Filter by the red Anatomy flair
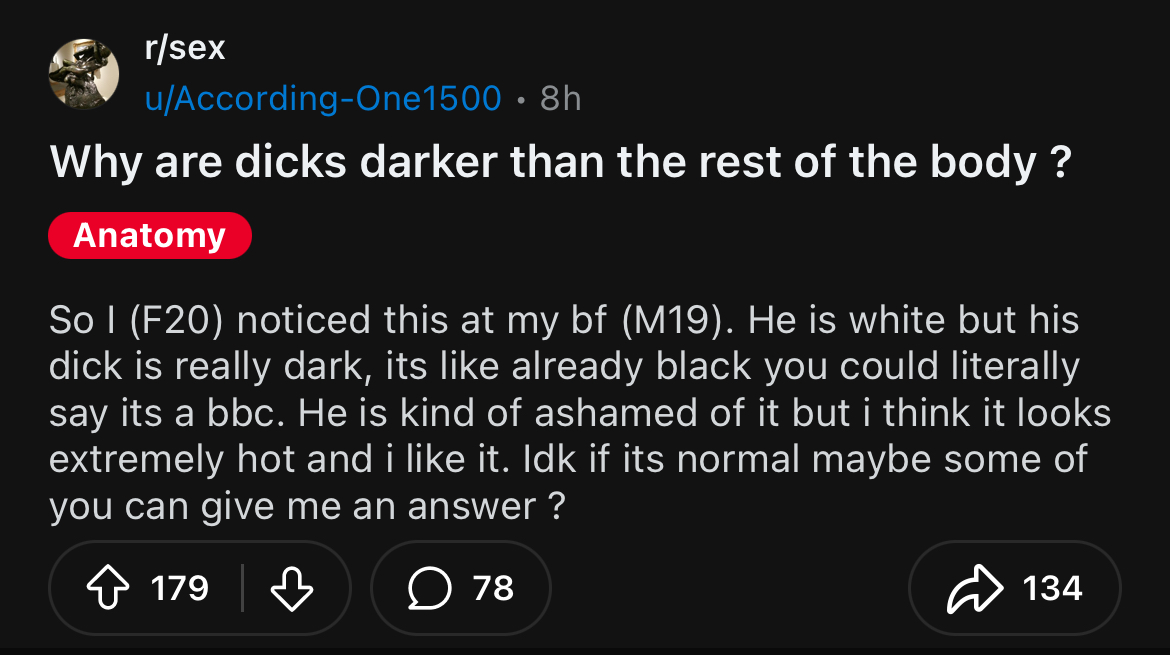The width and height of the screenshot is (1170, 655). point(150,236)
